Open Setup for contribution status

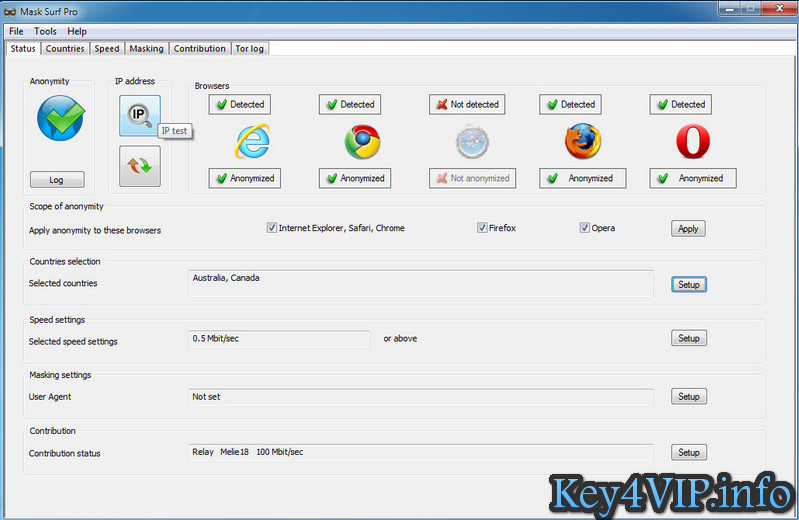pyautogui.click(x=688, y=452)
